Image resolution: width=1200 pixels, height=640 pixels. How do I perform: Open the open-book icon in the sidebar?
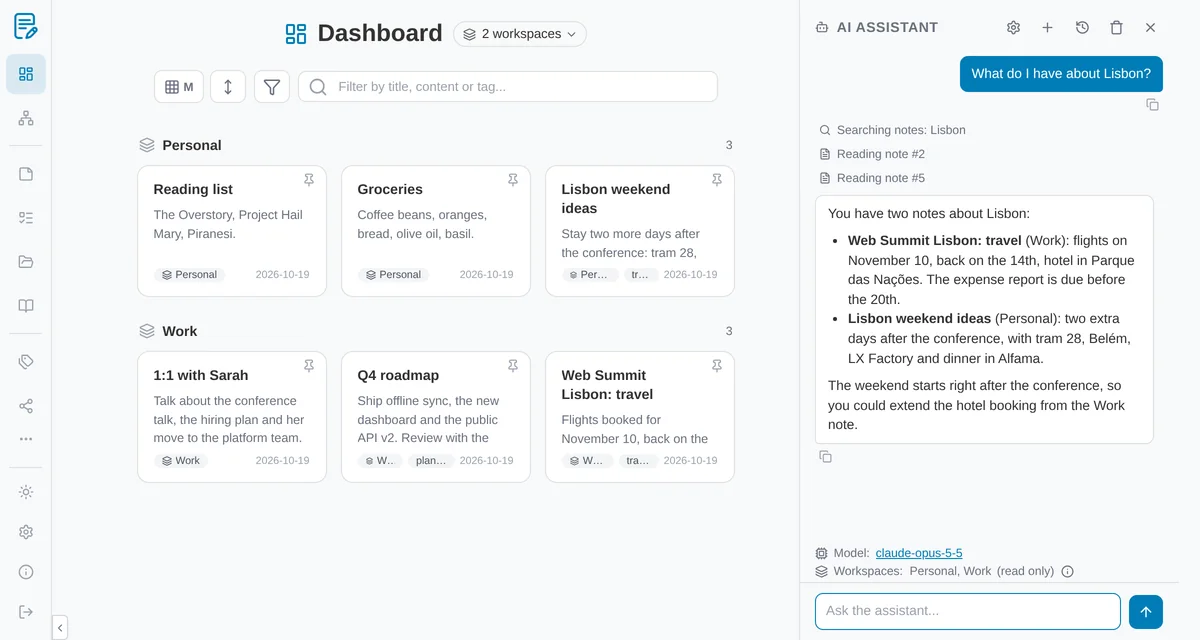point(26,306)
